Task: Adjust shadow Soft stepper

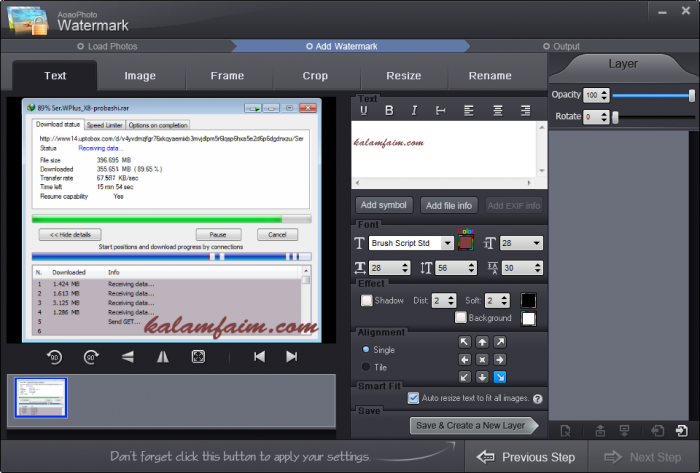Action: click(x=504, y=301)
